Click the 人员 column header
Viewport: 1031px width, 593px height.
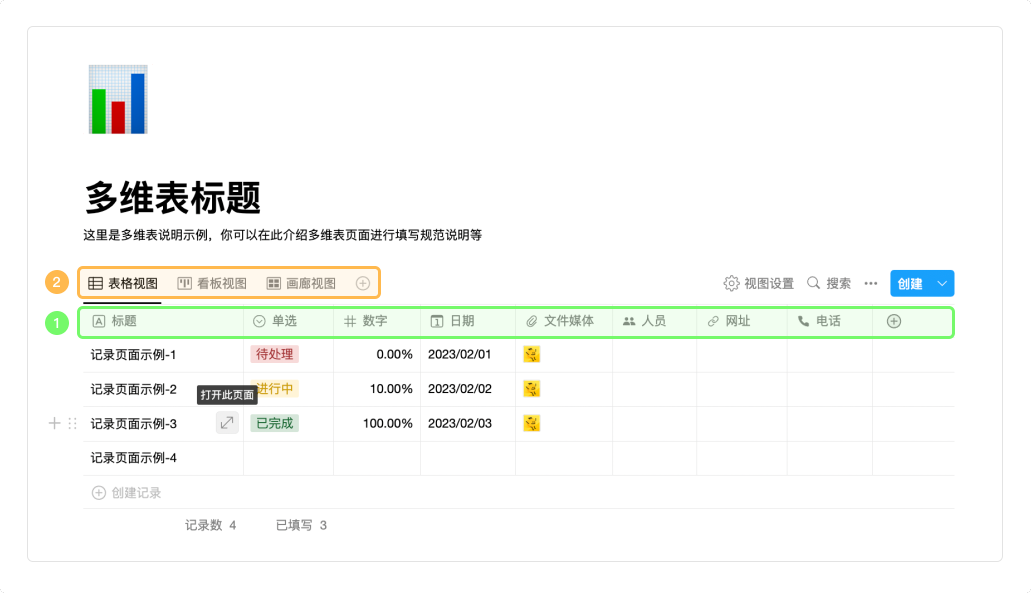point(655,321)
